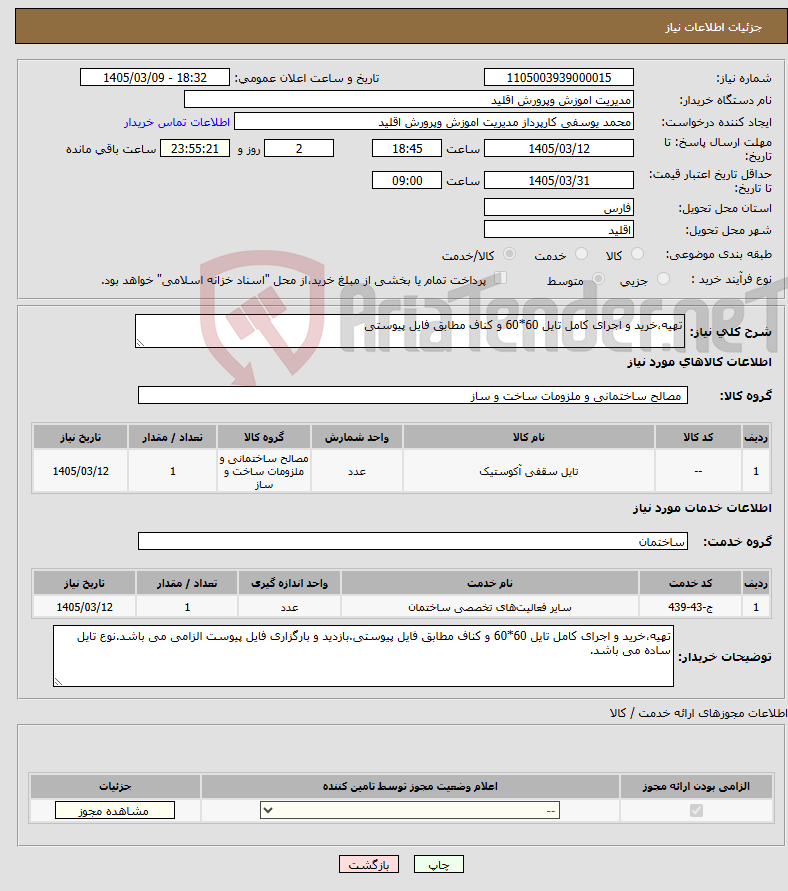Click the validity time field 09:00

(407, 180)
